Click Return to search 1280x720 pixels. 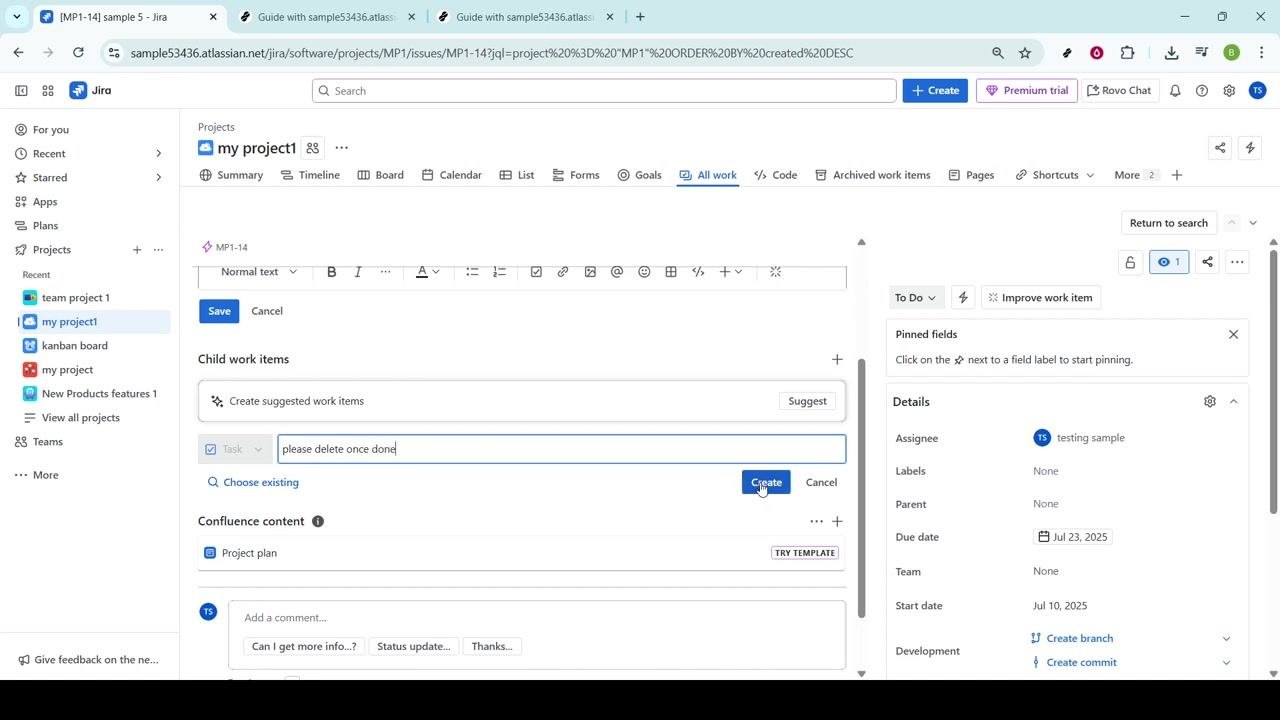1168,223
